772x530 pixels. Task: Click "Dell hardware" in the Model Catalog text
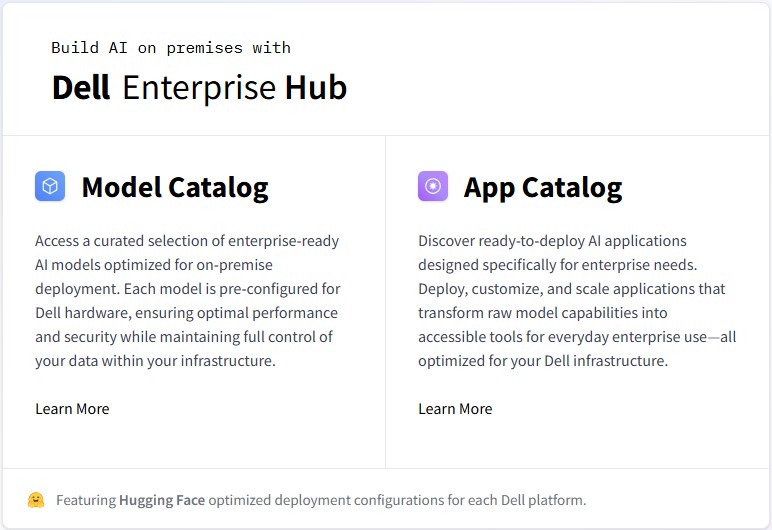click(x=78, y=313)
